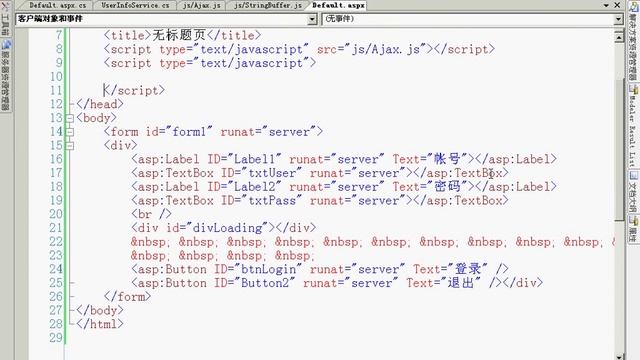Open the 文档大纲 document outline side tab

633,192
